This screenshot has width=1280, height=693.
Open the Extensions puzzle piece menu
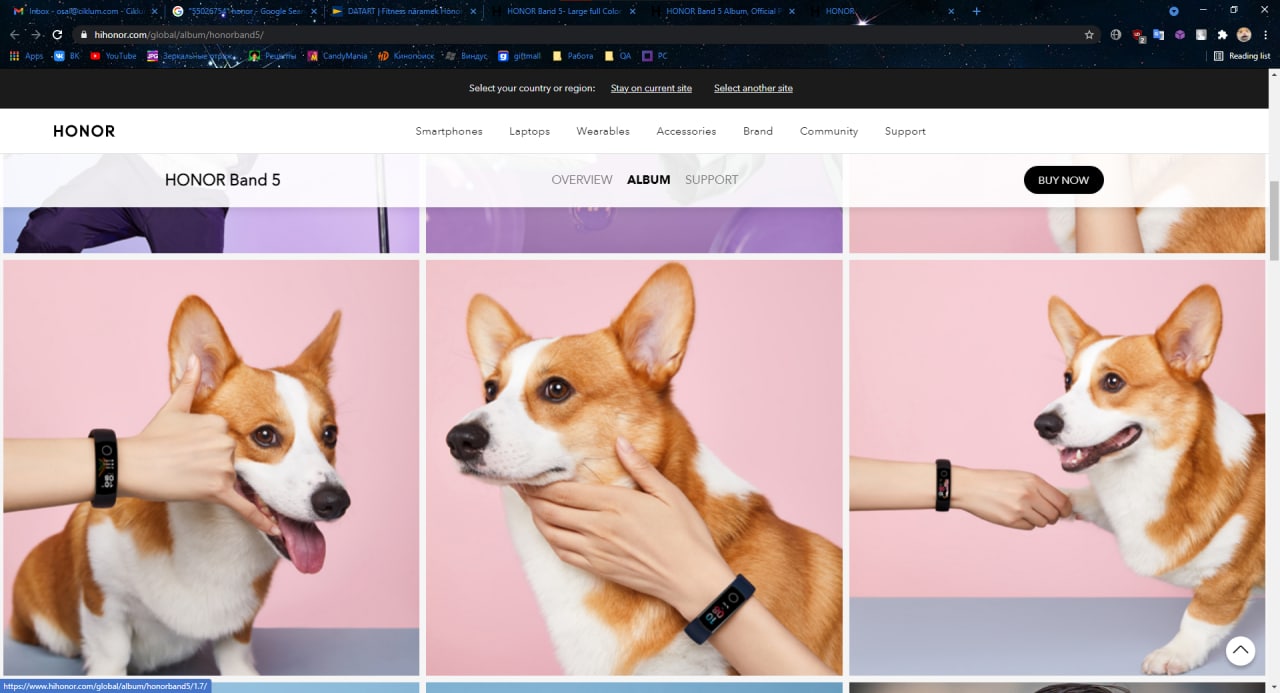click(1222, 34)
